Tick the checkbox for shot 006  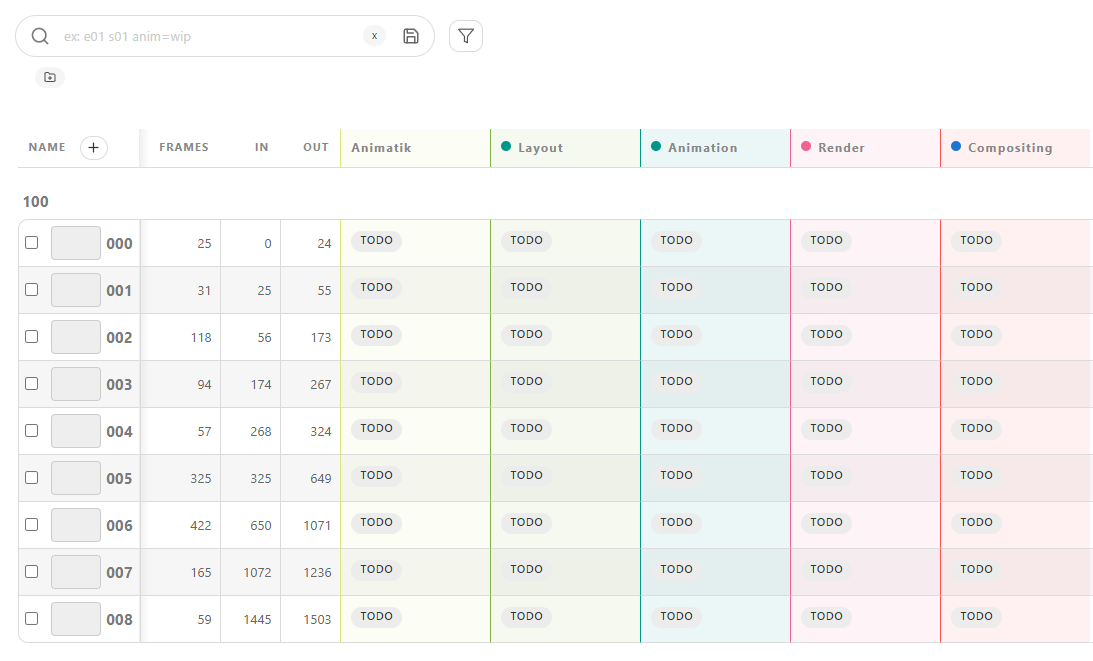click(x=31, y=524)
